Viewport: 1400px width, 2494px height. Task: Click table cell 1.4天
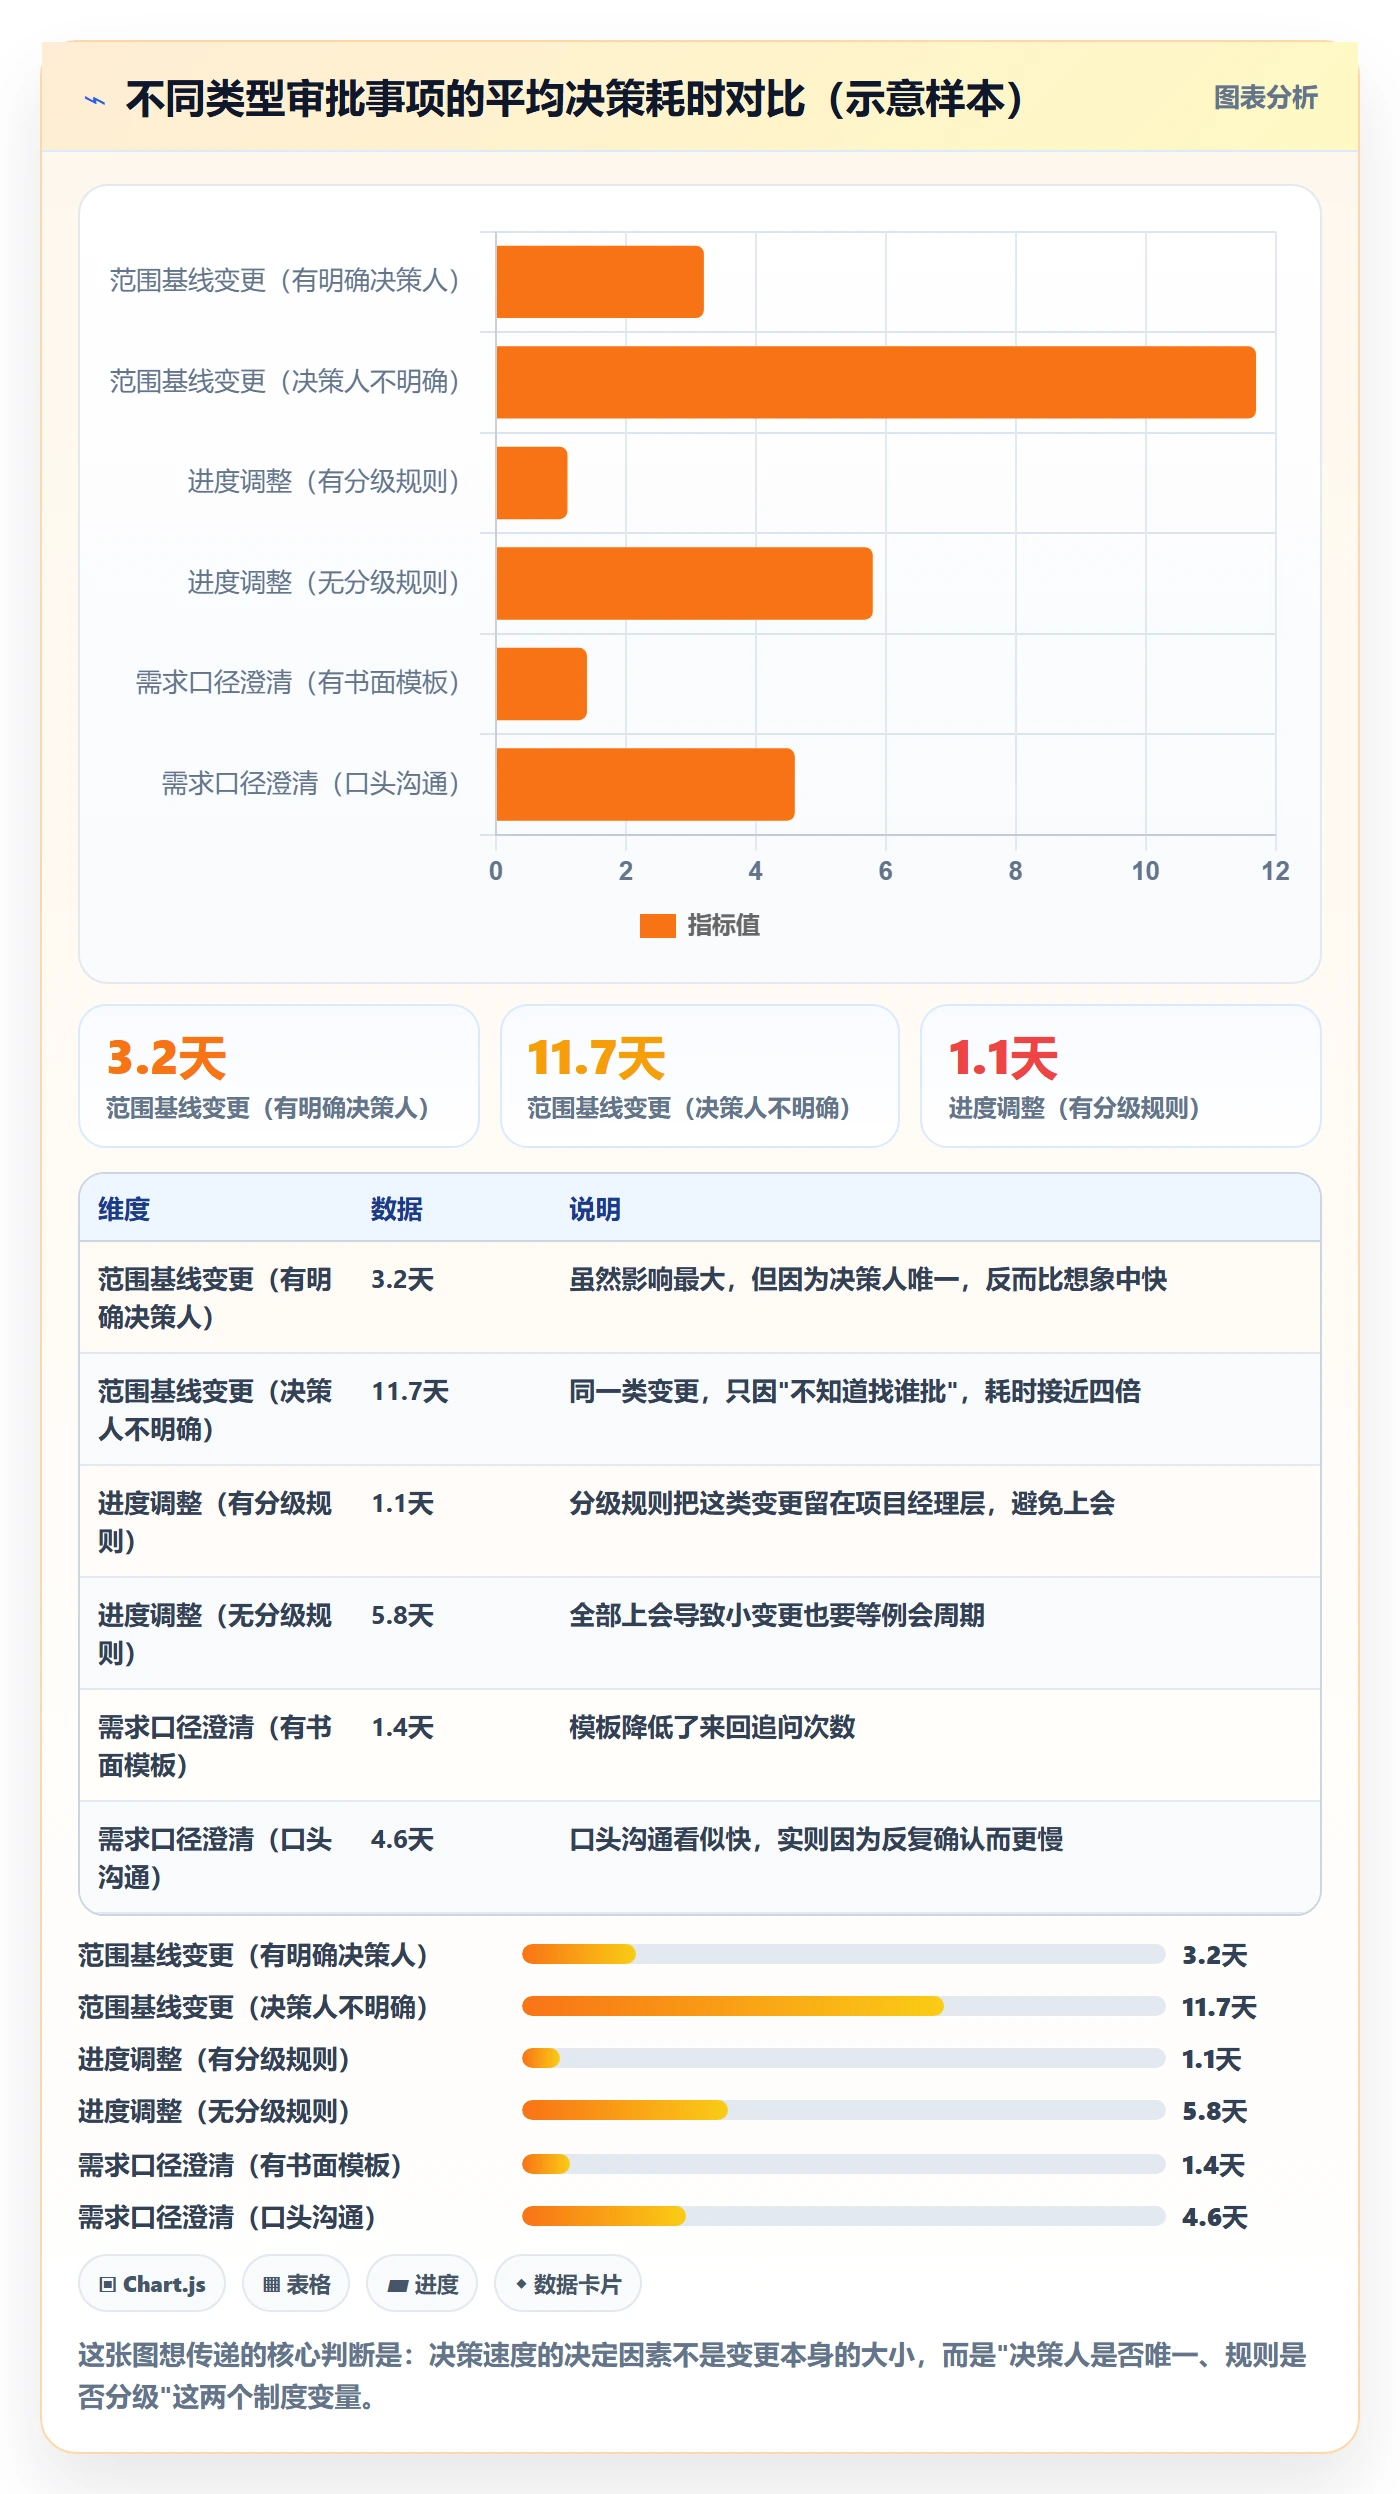click(403, 1727)
